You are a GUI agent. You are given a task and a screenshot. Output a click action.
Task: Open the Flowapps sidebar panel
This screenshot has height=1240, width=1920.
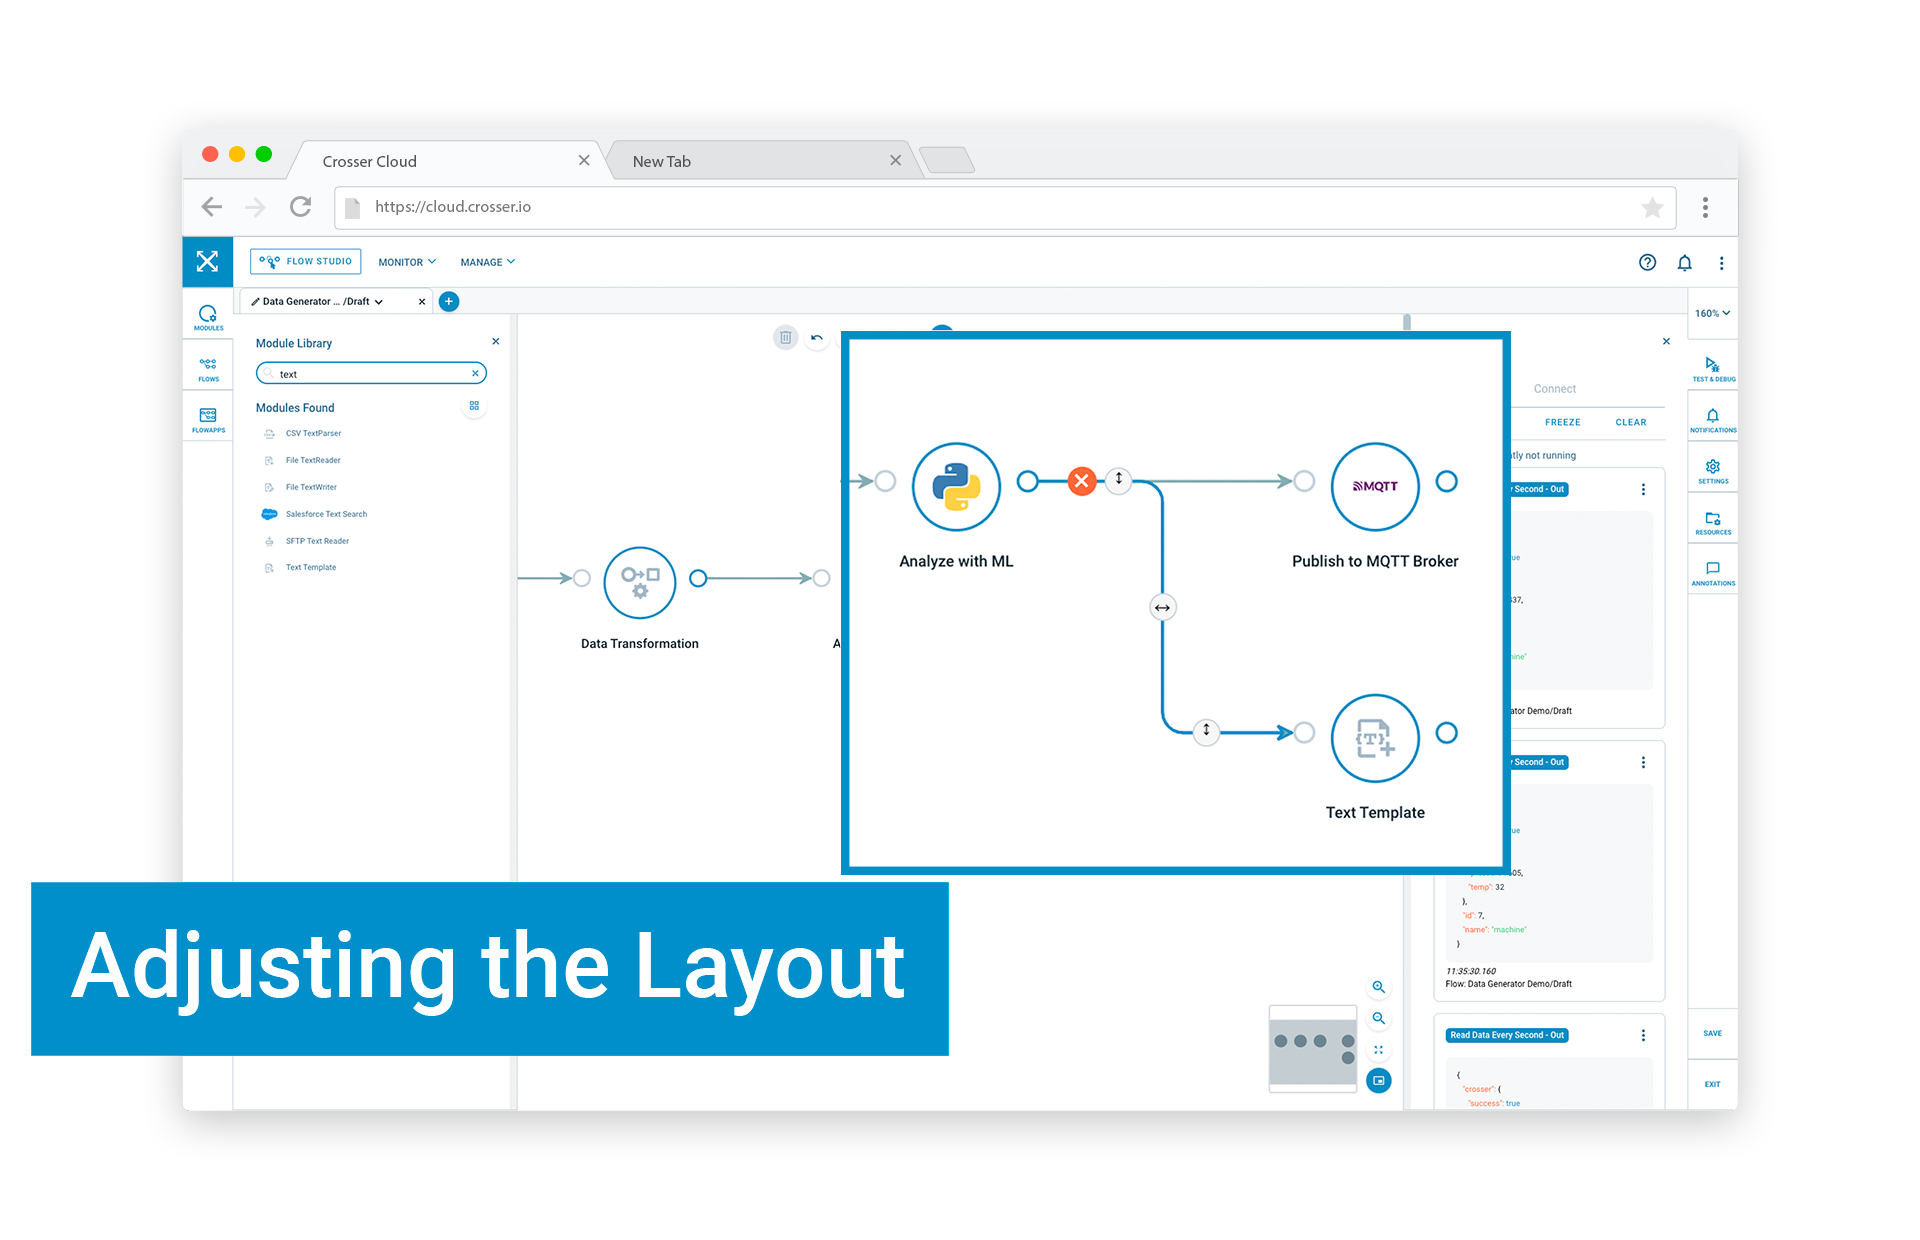tap(208, 420)
